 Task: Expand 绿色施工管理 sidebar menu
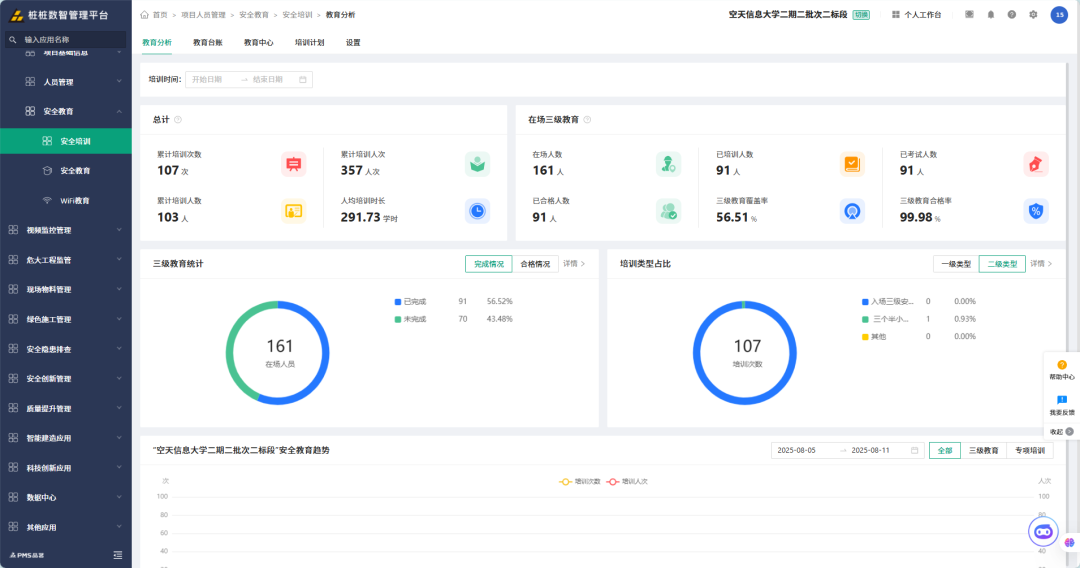click(66, 319)
